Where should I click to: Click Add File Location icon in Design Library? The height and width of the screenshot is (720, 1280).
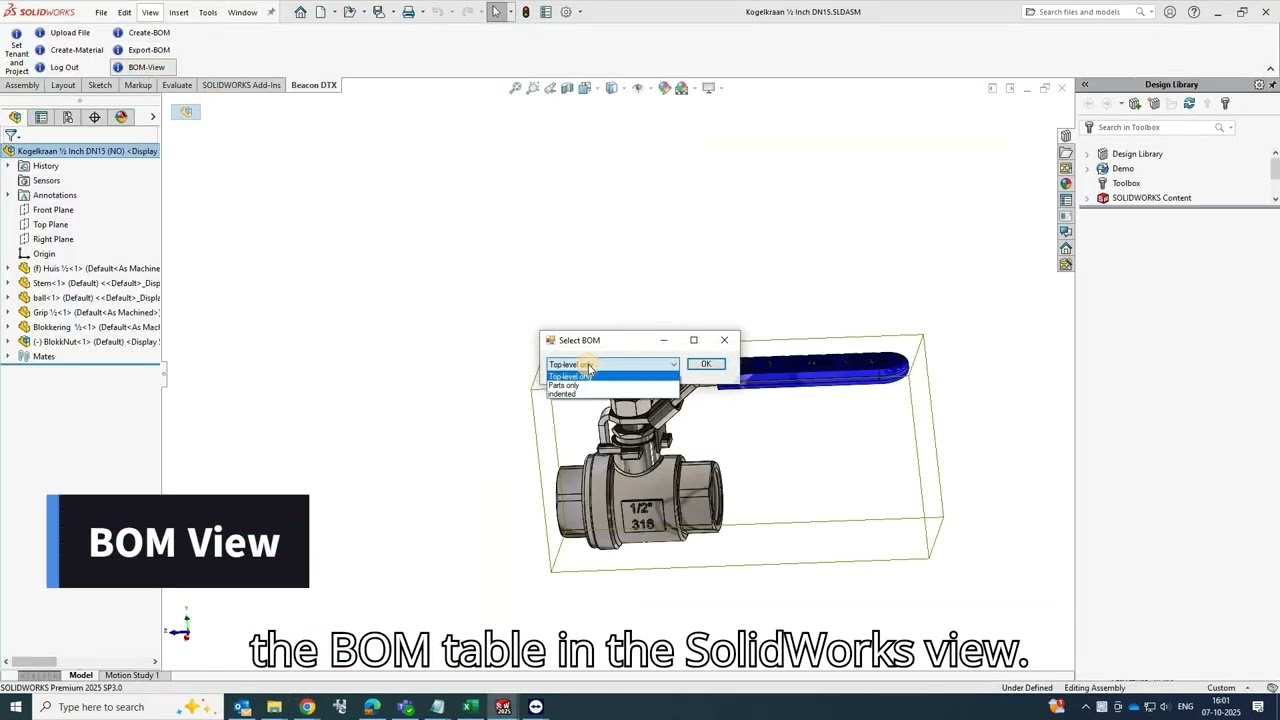(1134, 104)
